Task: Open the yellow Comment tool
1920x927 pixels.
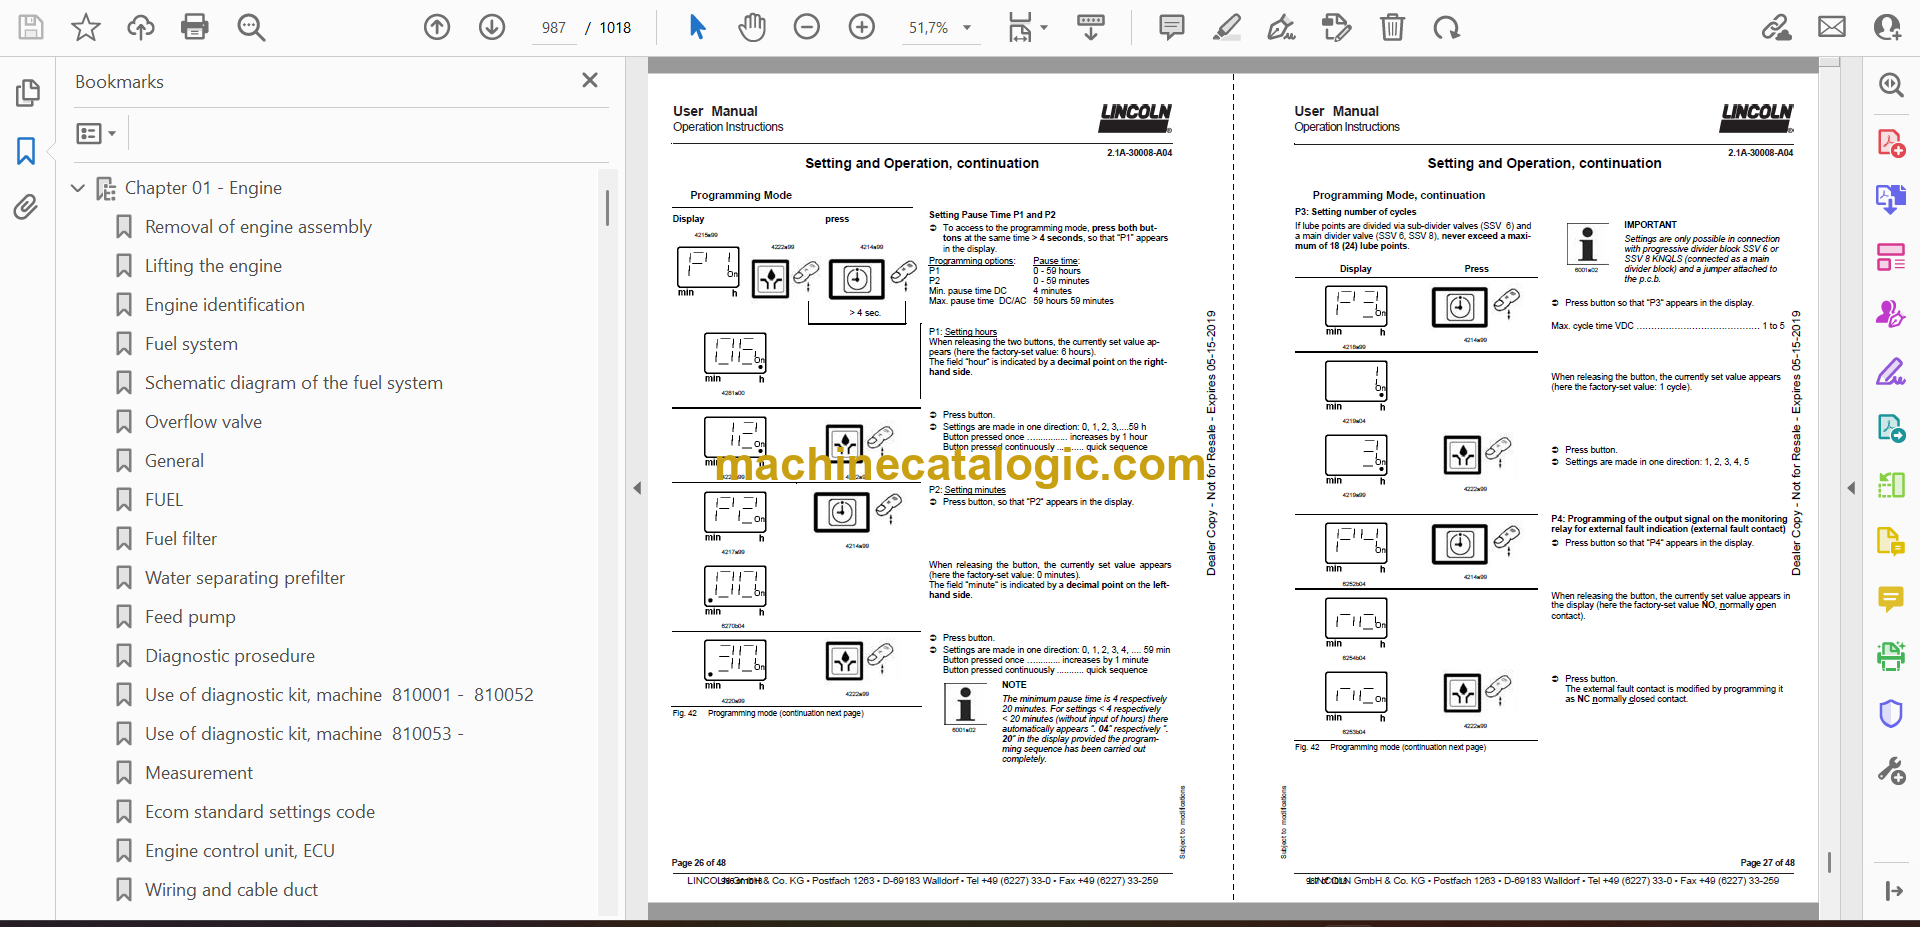Action: point(1891,599)
